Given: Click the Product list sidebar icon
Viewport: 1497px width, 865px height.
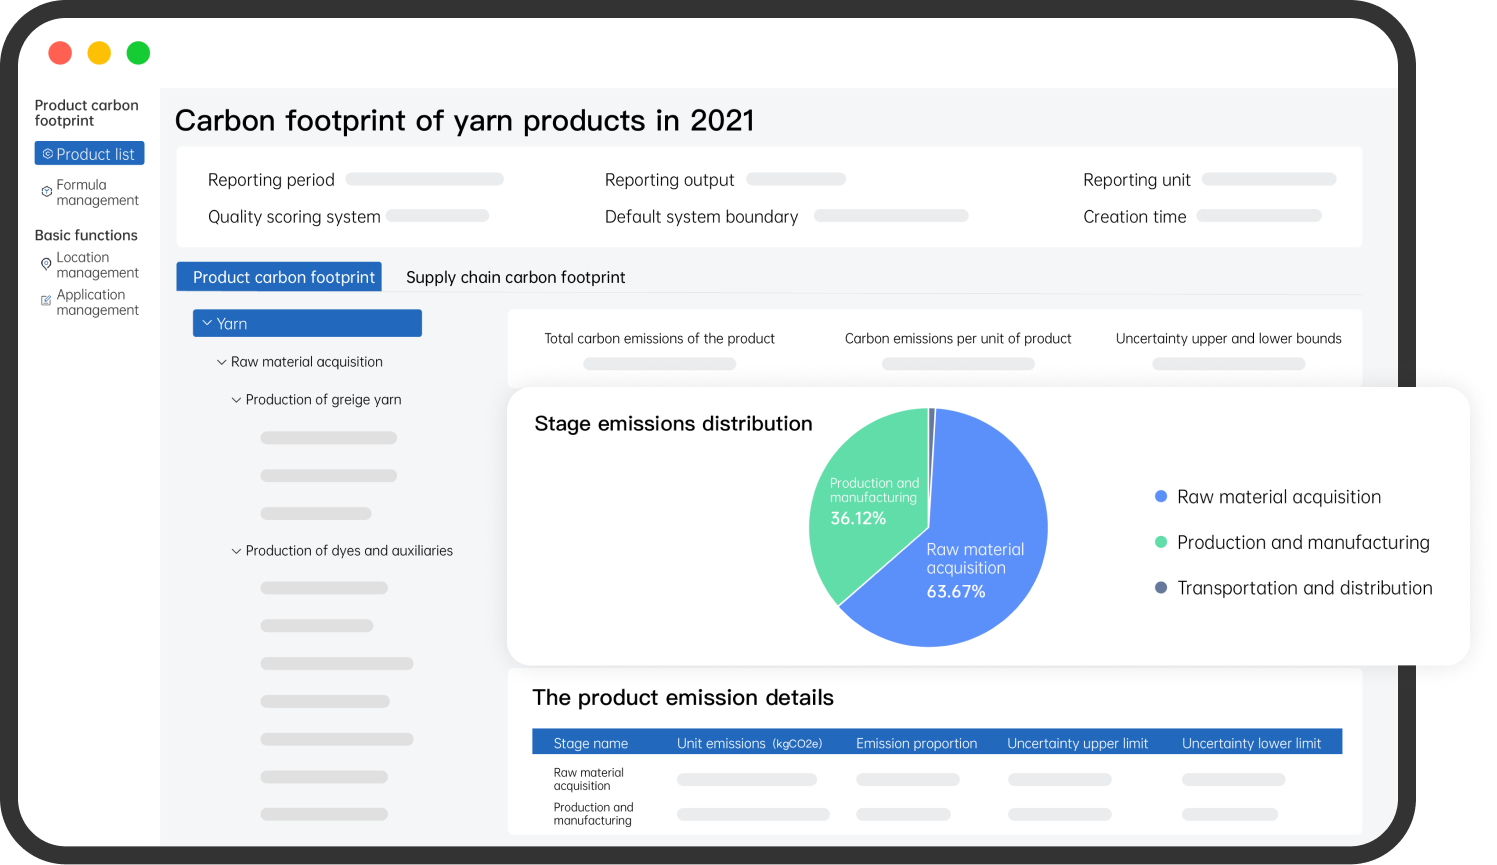Looking at the screenshot, I should point(47,154).
